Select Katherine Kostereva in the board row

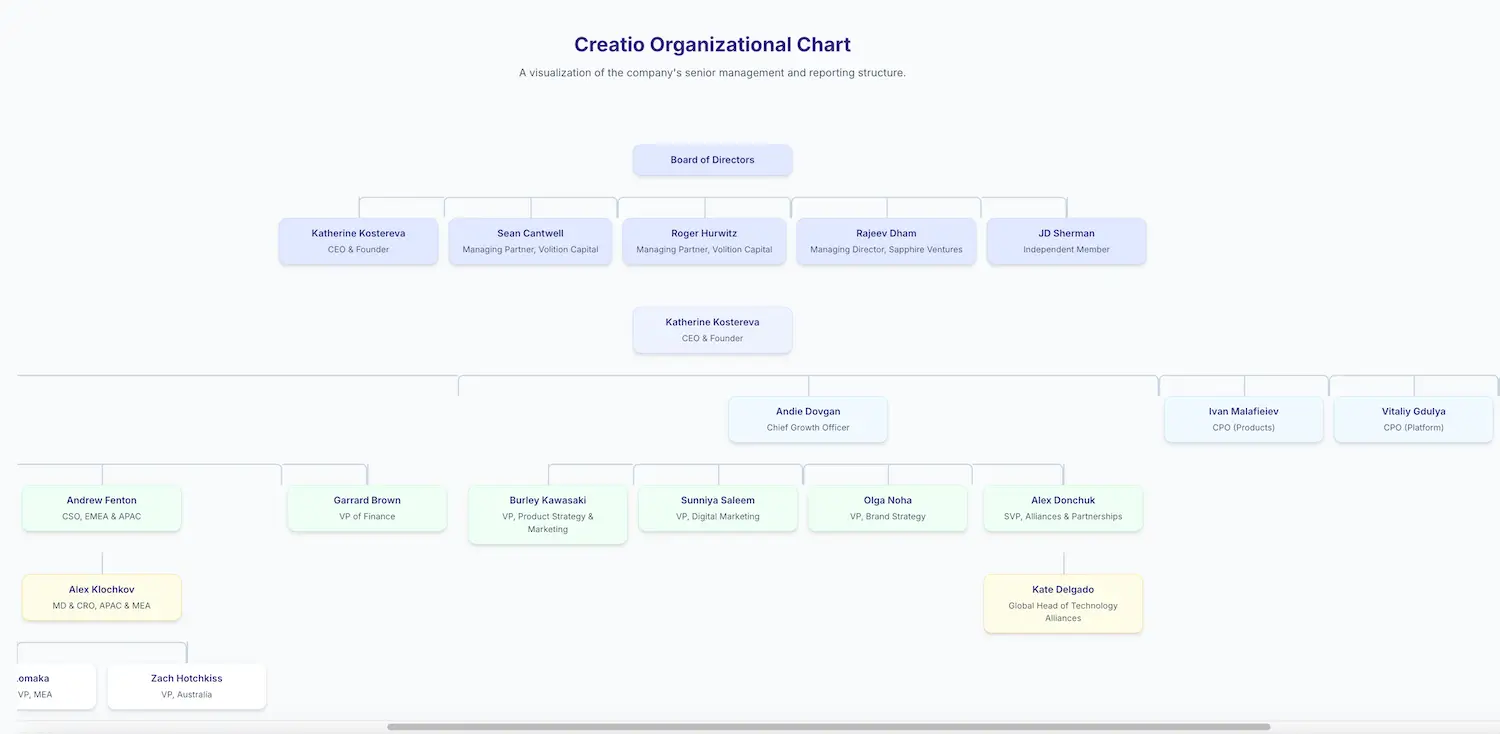[x=358, y=241]
